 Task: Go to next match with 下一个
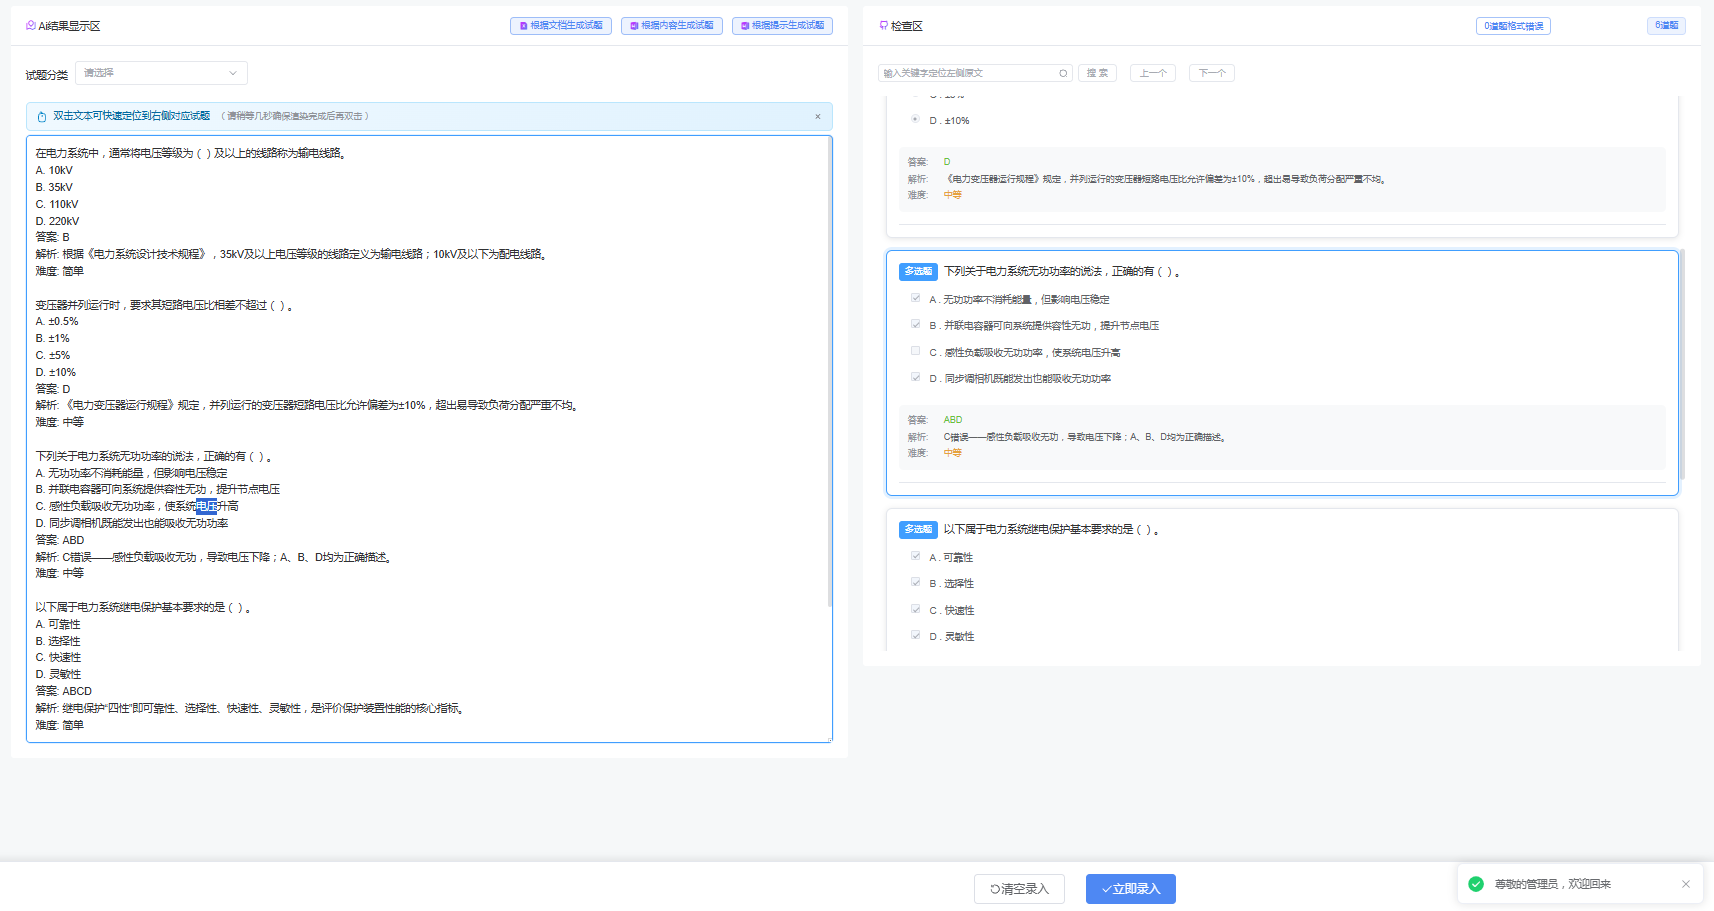[1212, 73]
